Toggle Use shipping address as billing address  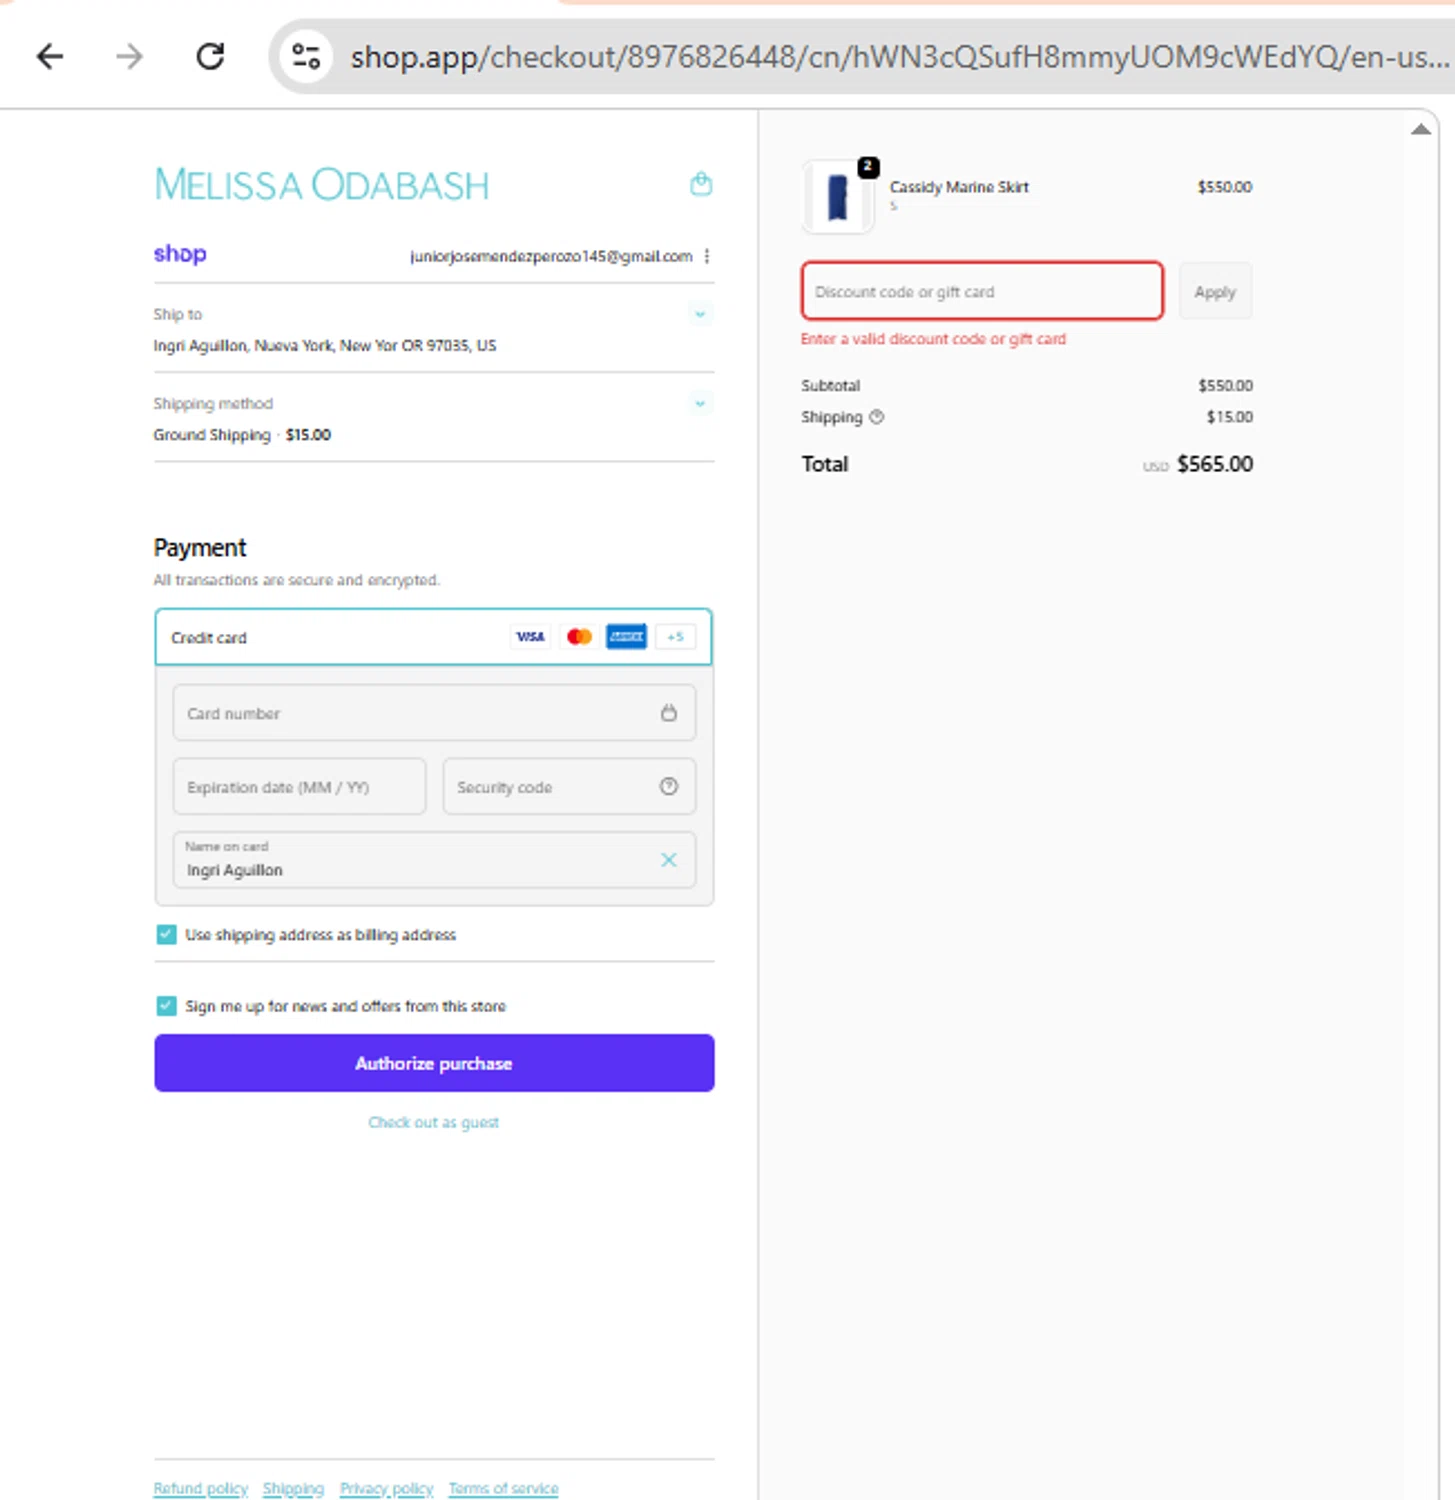point(166,935)
